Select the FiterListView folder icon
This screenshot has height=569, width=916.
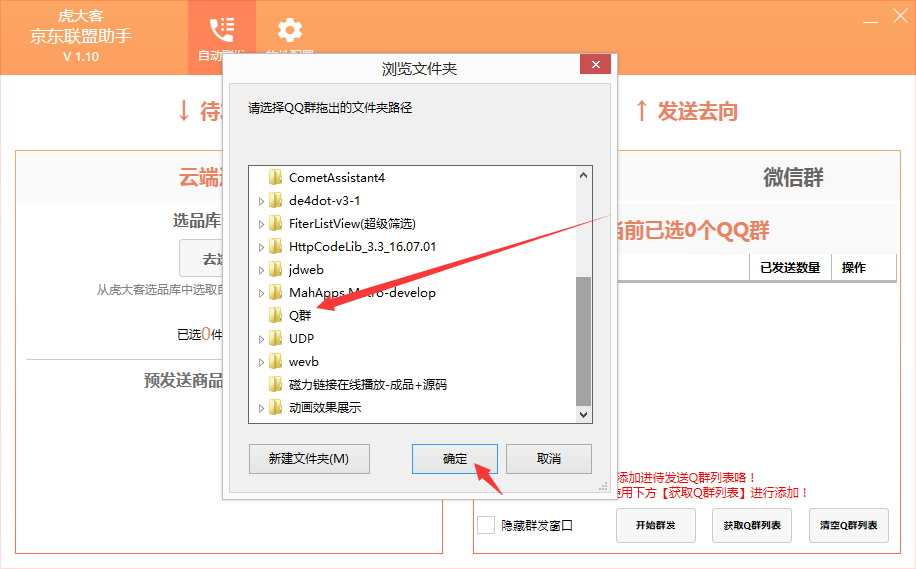point(276,224)
